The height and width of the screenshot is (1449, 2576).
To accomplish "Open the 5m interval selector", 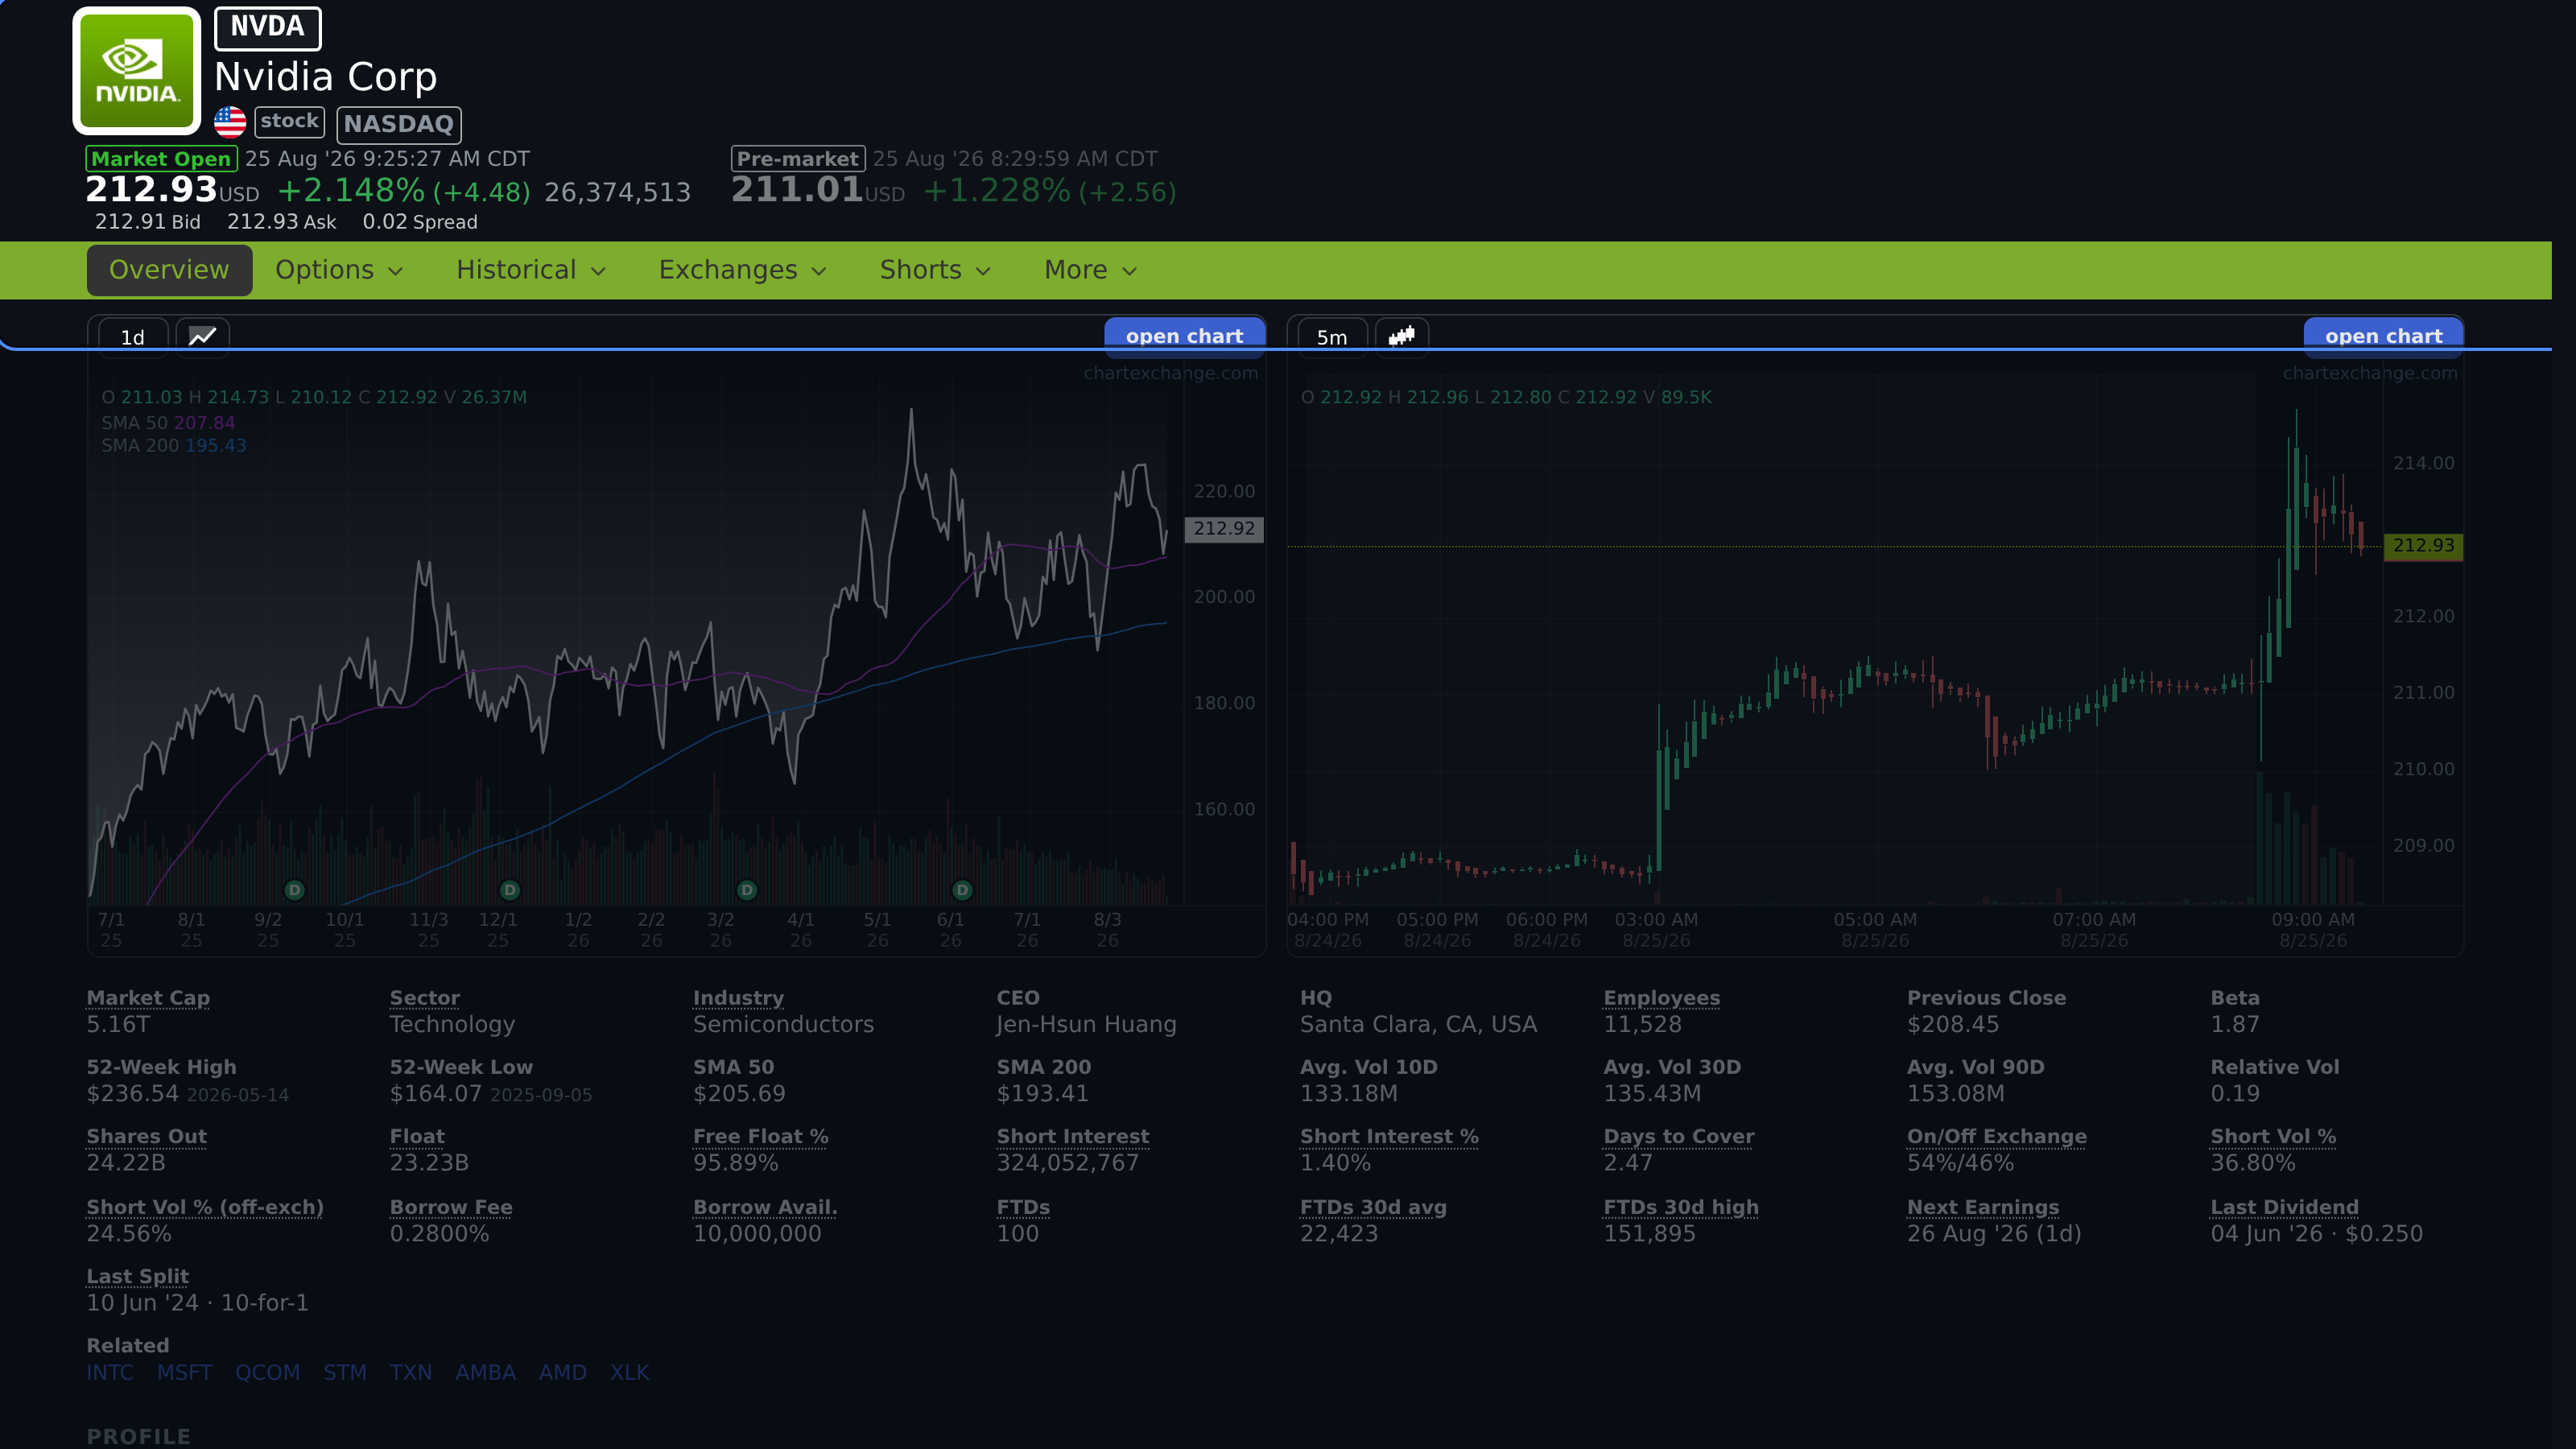I will [1332, 337].
